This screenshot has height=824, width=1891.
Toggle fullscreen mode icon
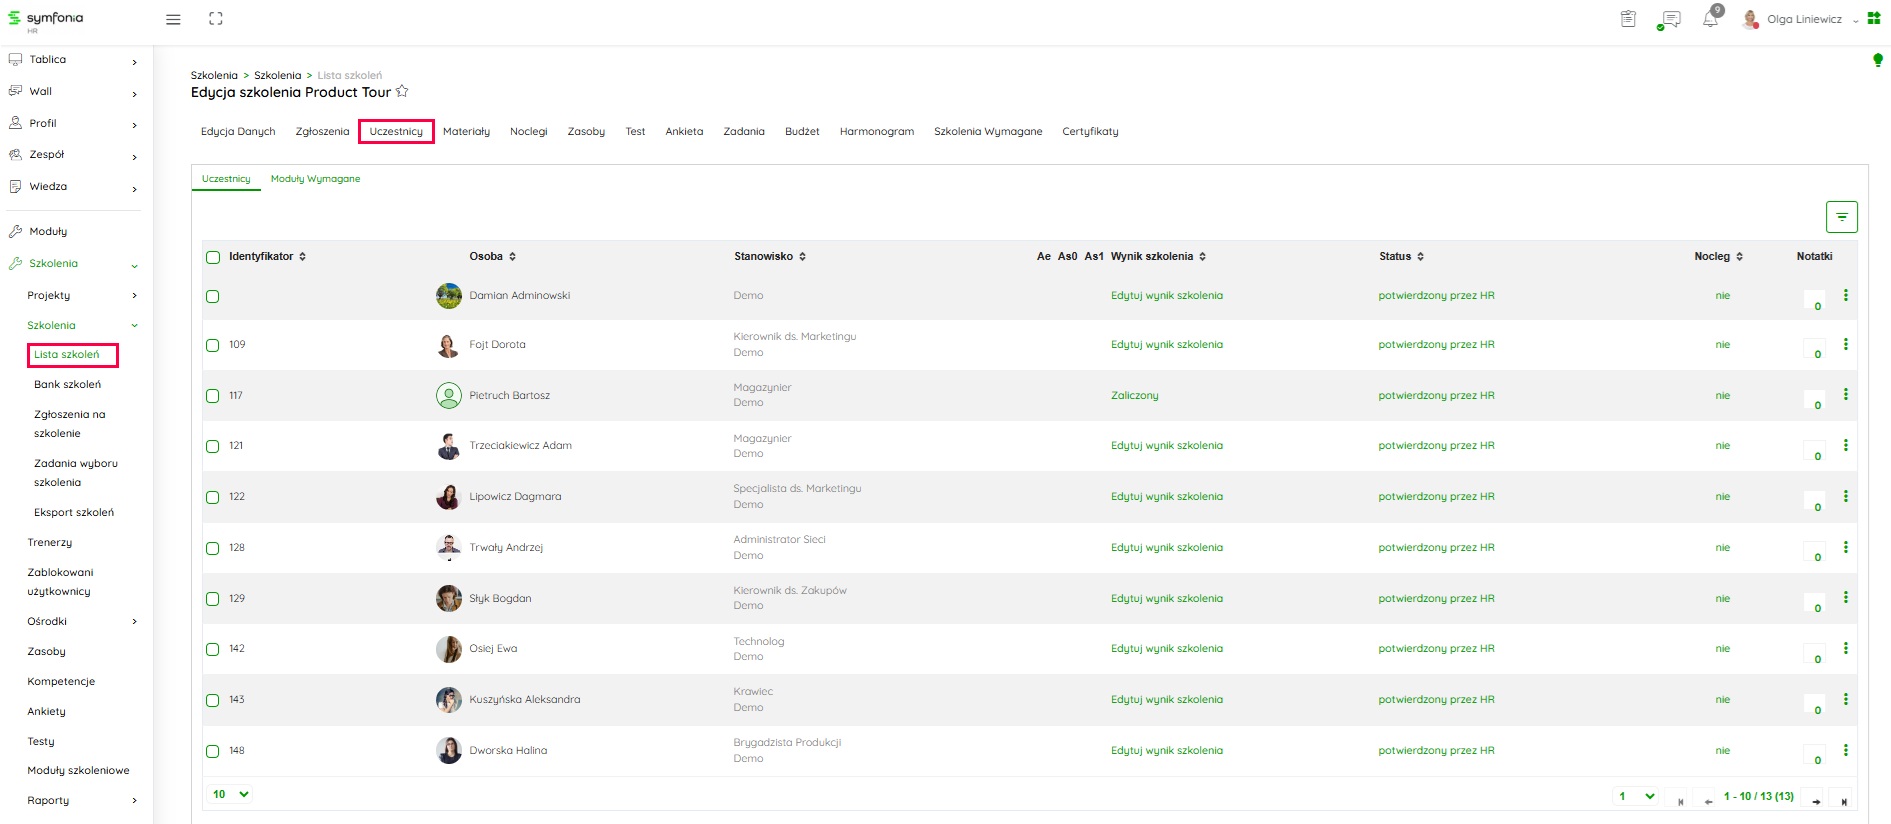pyautogui.click(x=215, y=19)
